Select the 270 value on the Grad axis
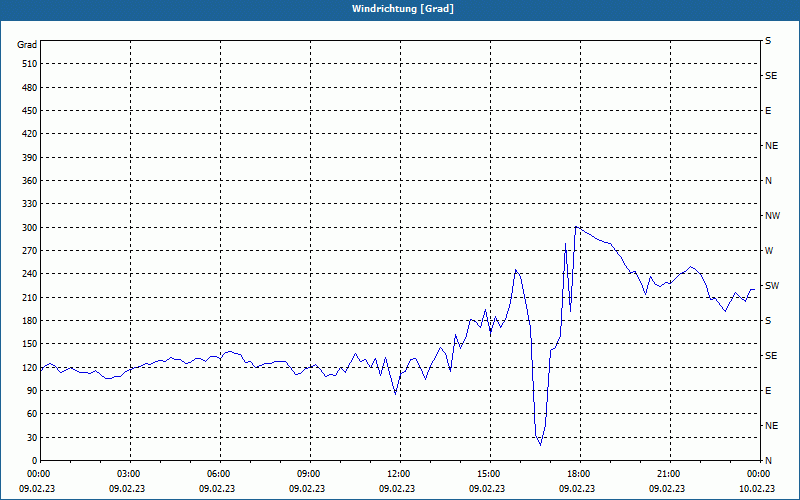 point(29,251)
